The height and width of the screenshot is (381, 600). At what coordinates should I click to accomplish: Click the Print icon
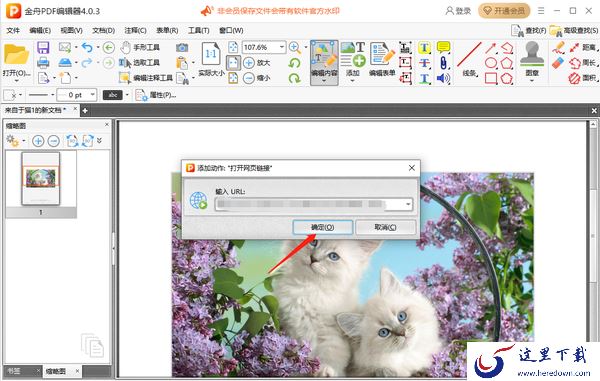[43, 62]
